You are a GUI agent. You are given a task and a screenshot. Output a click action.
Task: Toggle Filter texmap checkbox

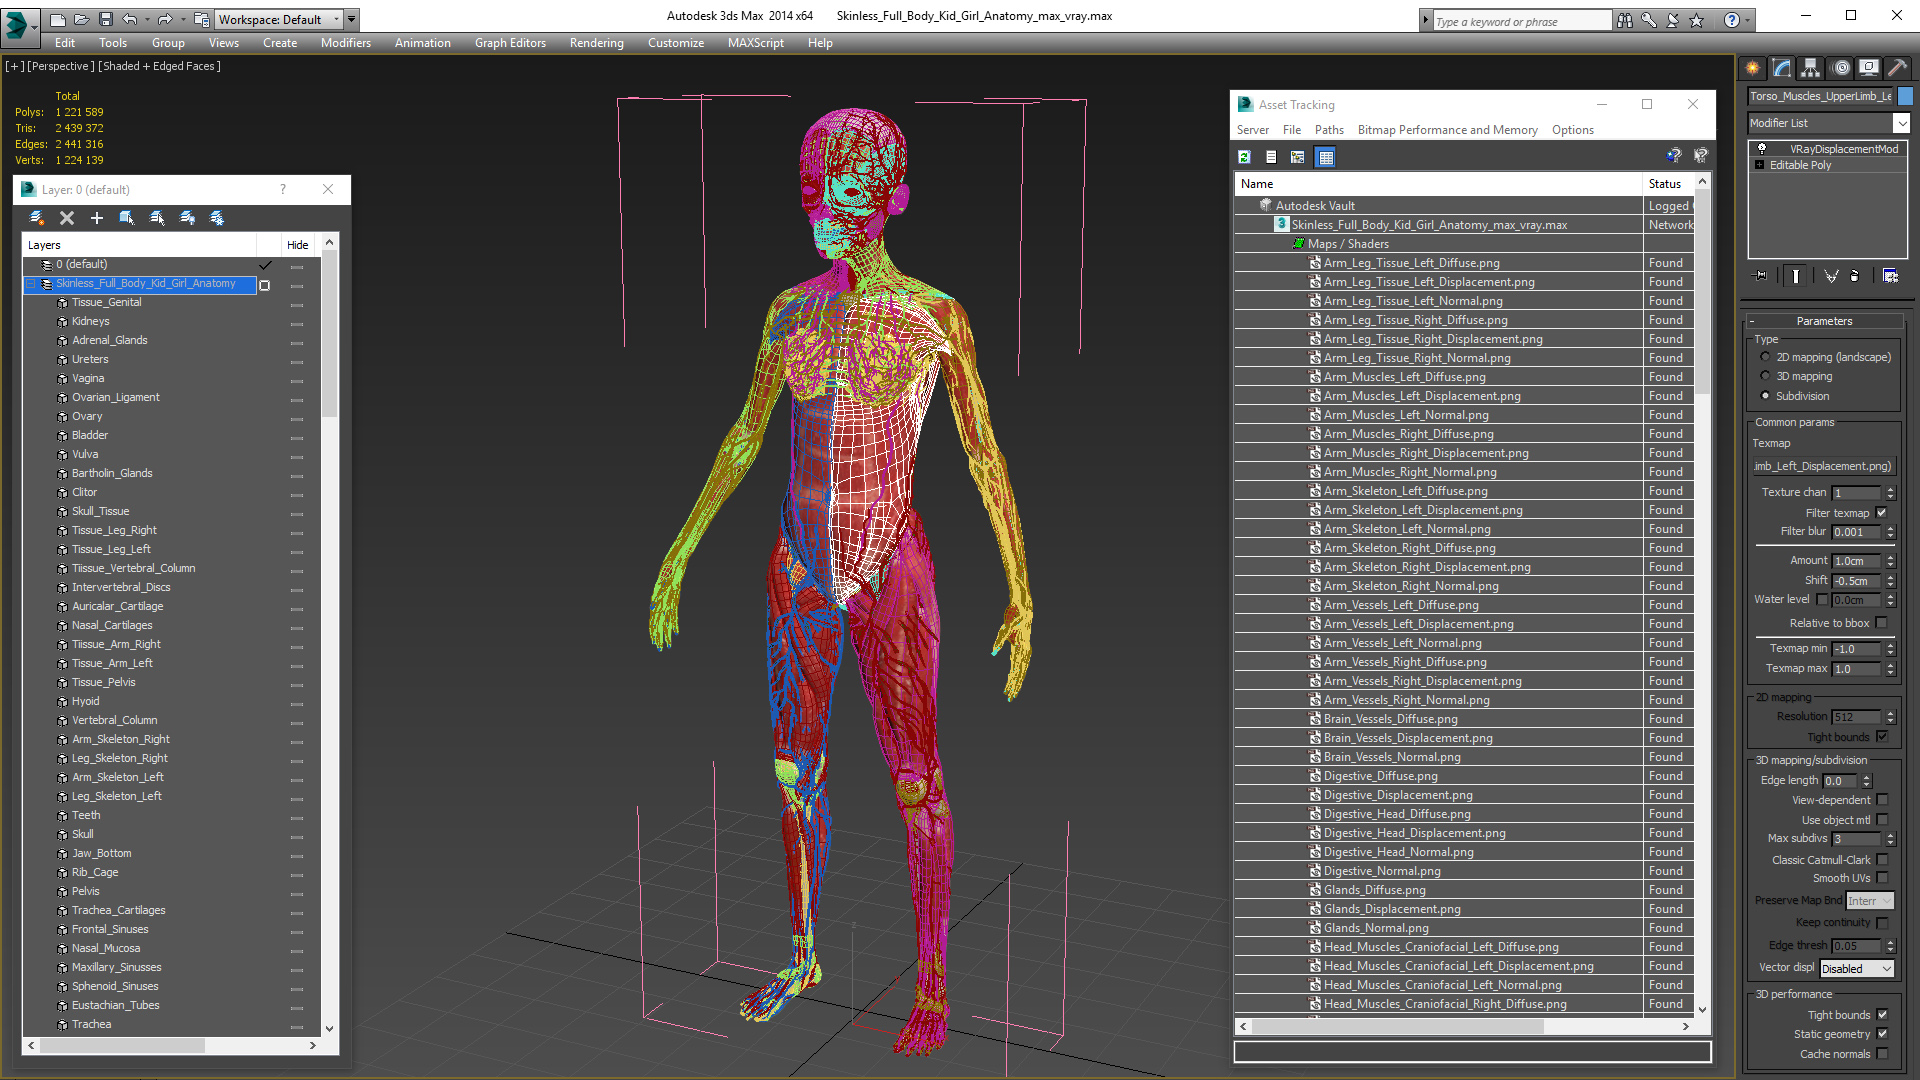pos(1882,513)
